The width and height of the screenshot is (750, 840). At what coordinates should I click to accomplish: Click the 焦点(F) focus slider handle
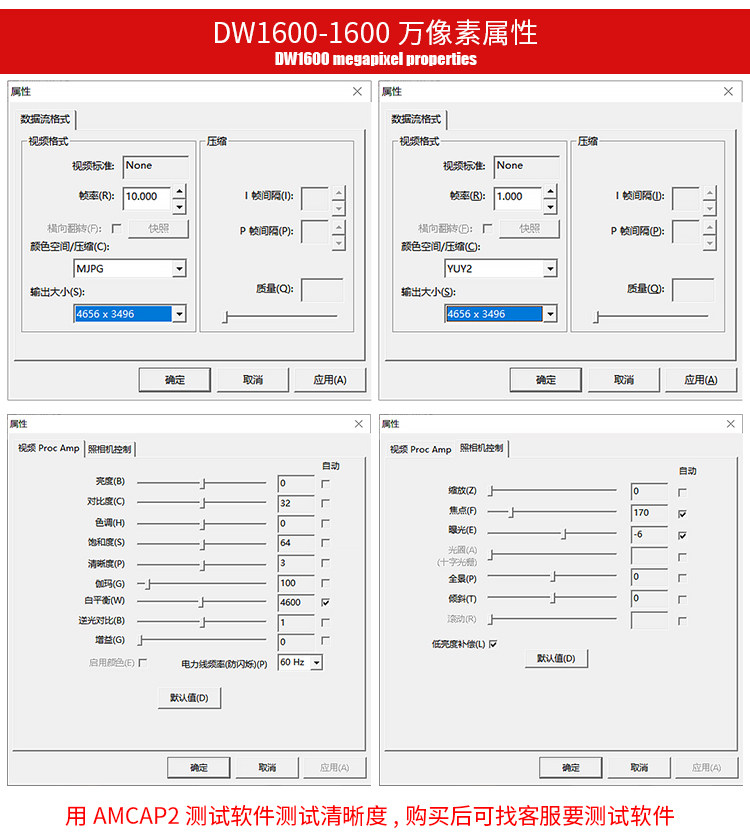point(512,513)
